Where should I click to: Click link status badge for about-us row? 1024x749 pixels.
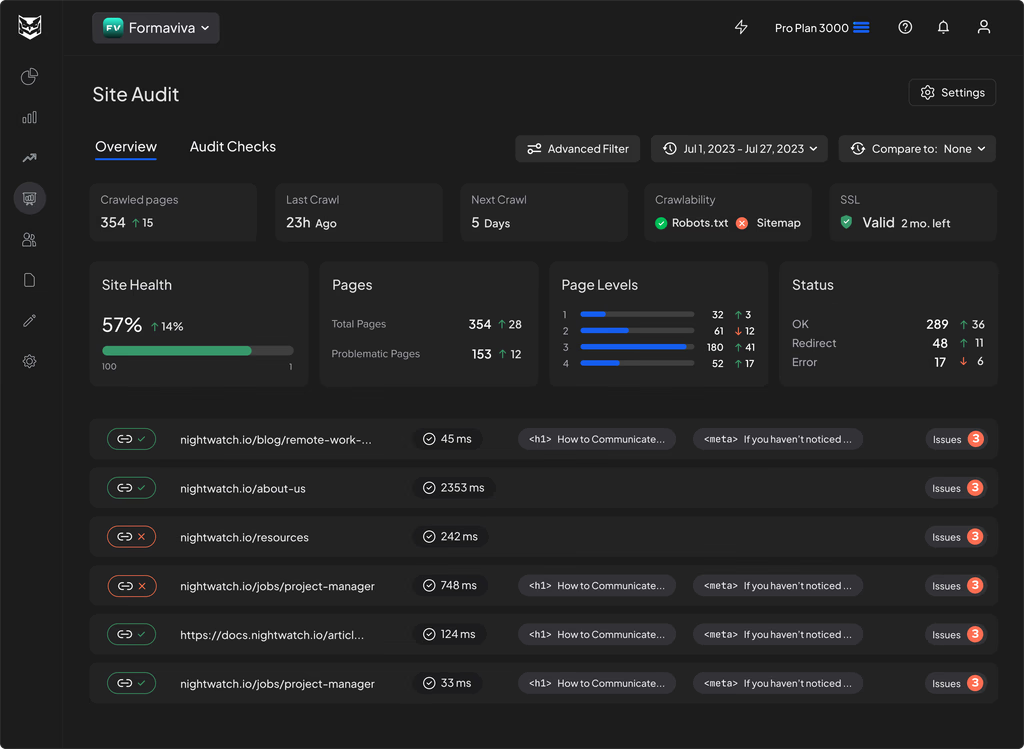pos(131,488)
